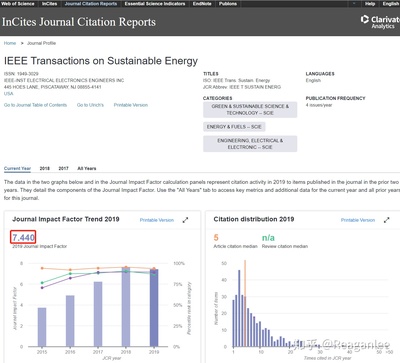Select Journal Citation Reports in top bar
The width and height of the screenshot is (400, 363).
pos(91,4)
